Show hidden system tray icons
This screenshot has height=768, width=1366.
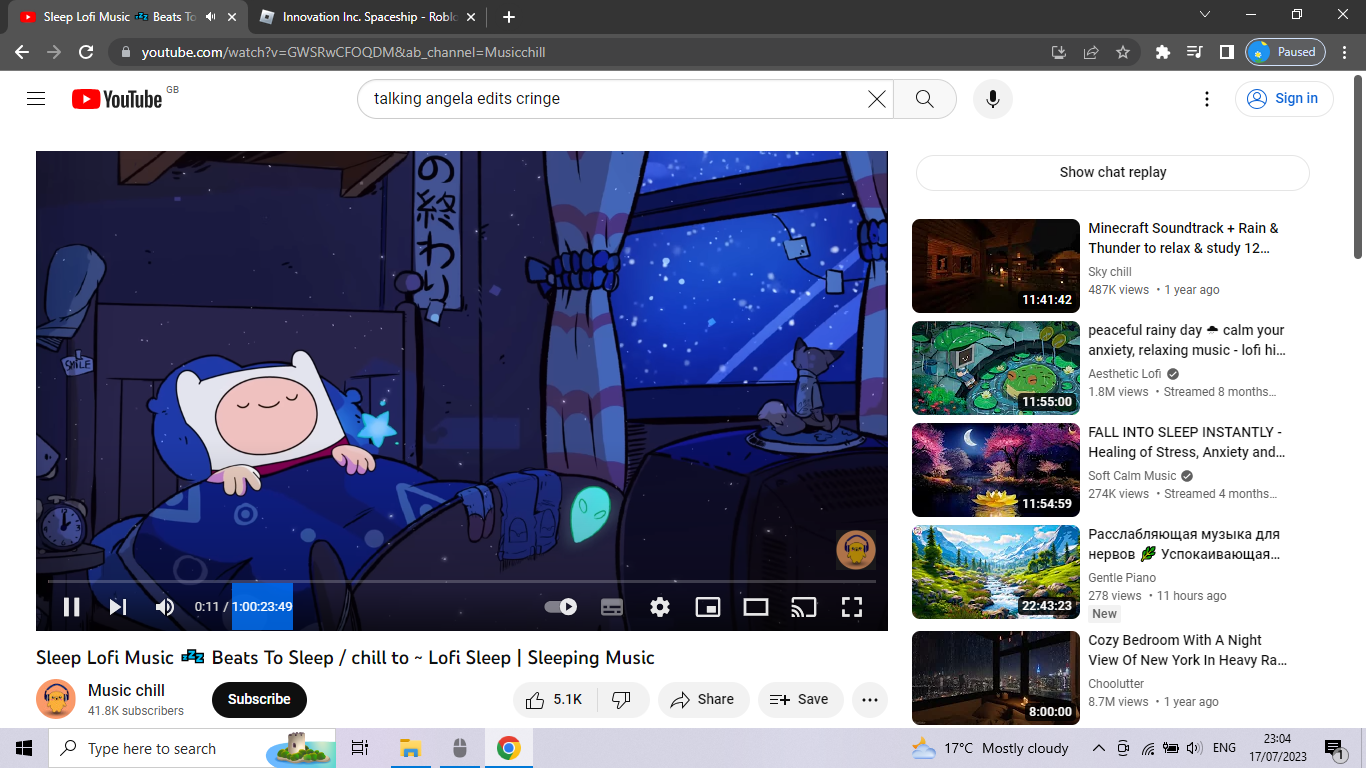pos(1098,748)
